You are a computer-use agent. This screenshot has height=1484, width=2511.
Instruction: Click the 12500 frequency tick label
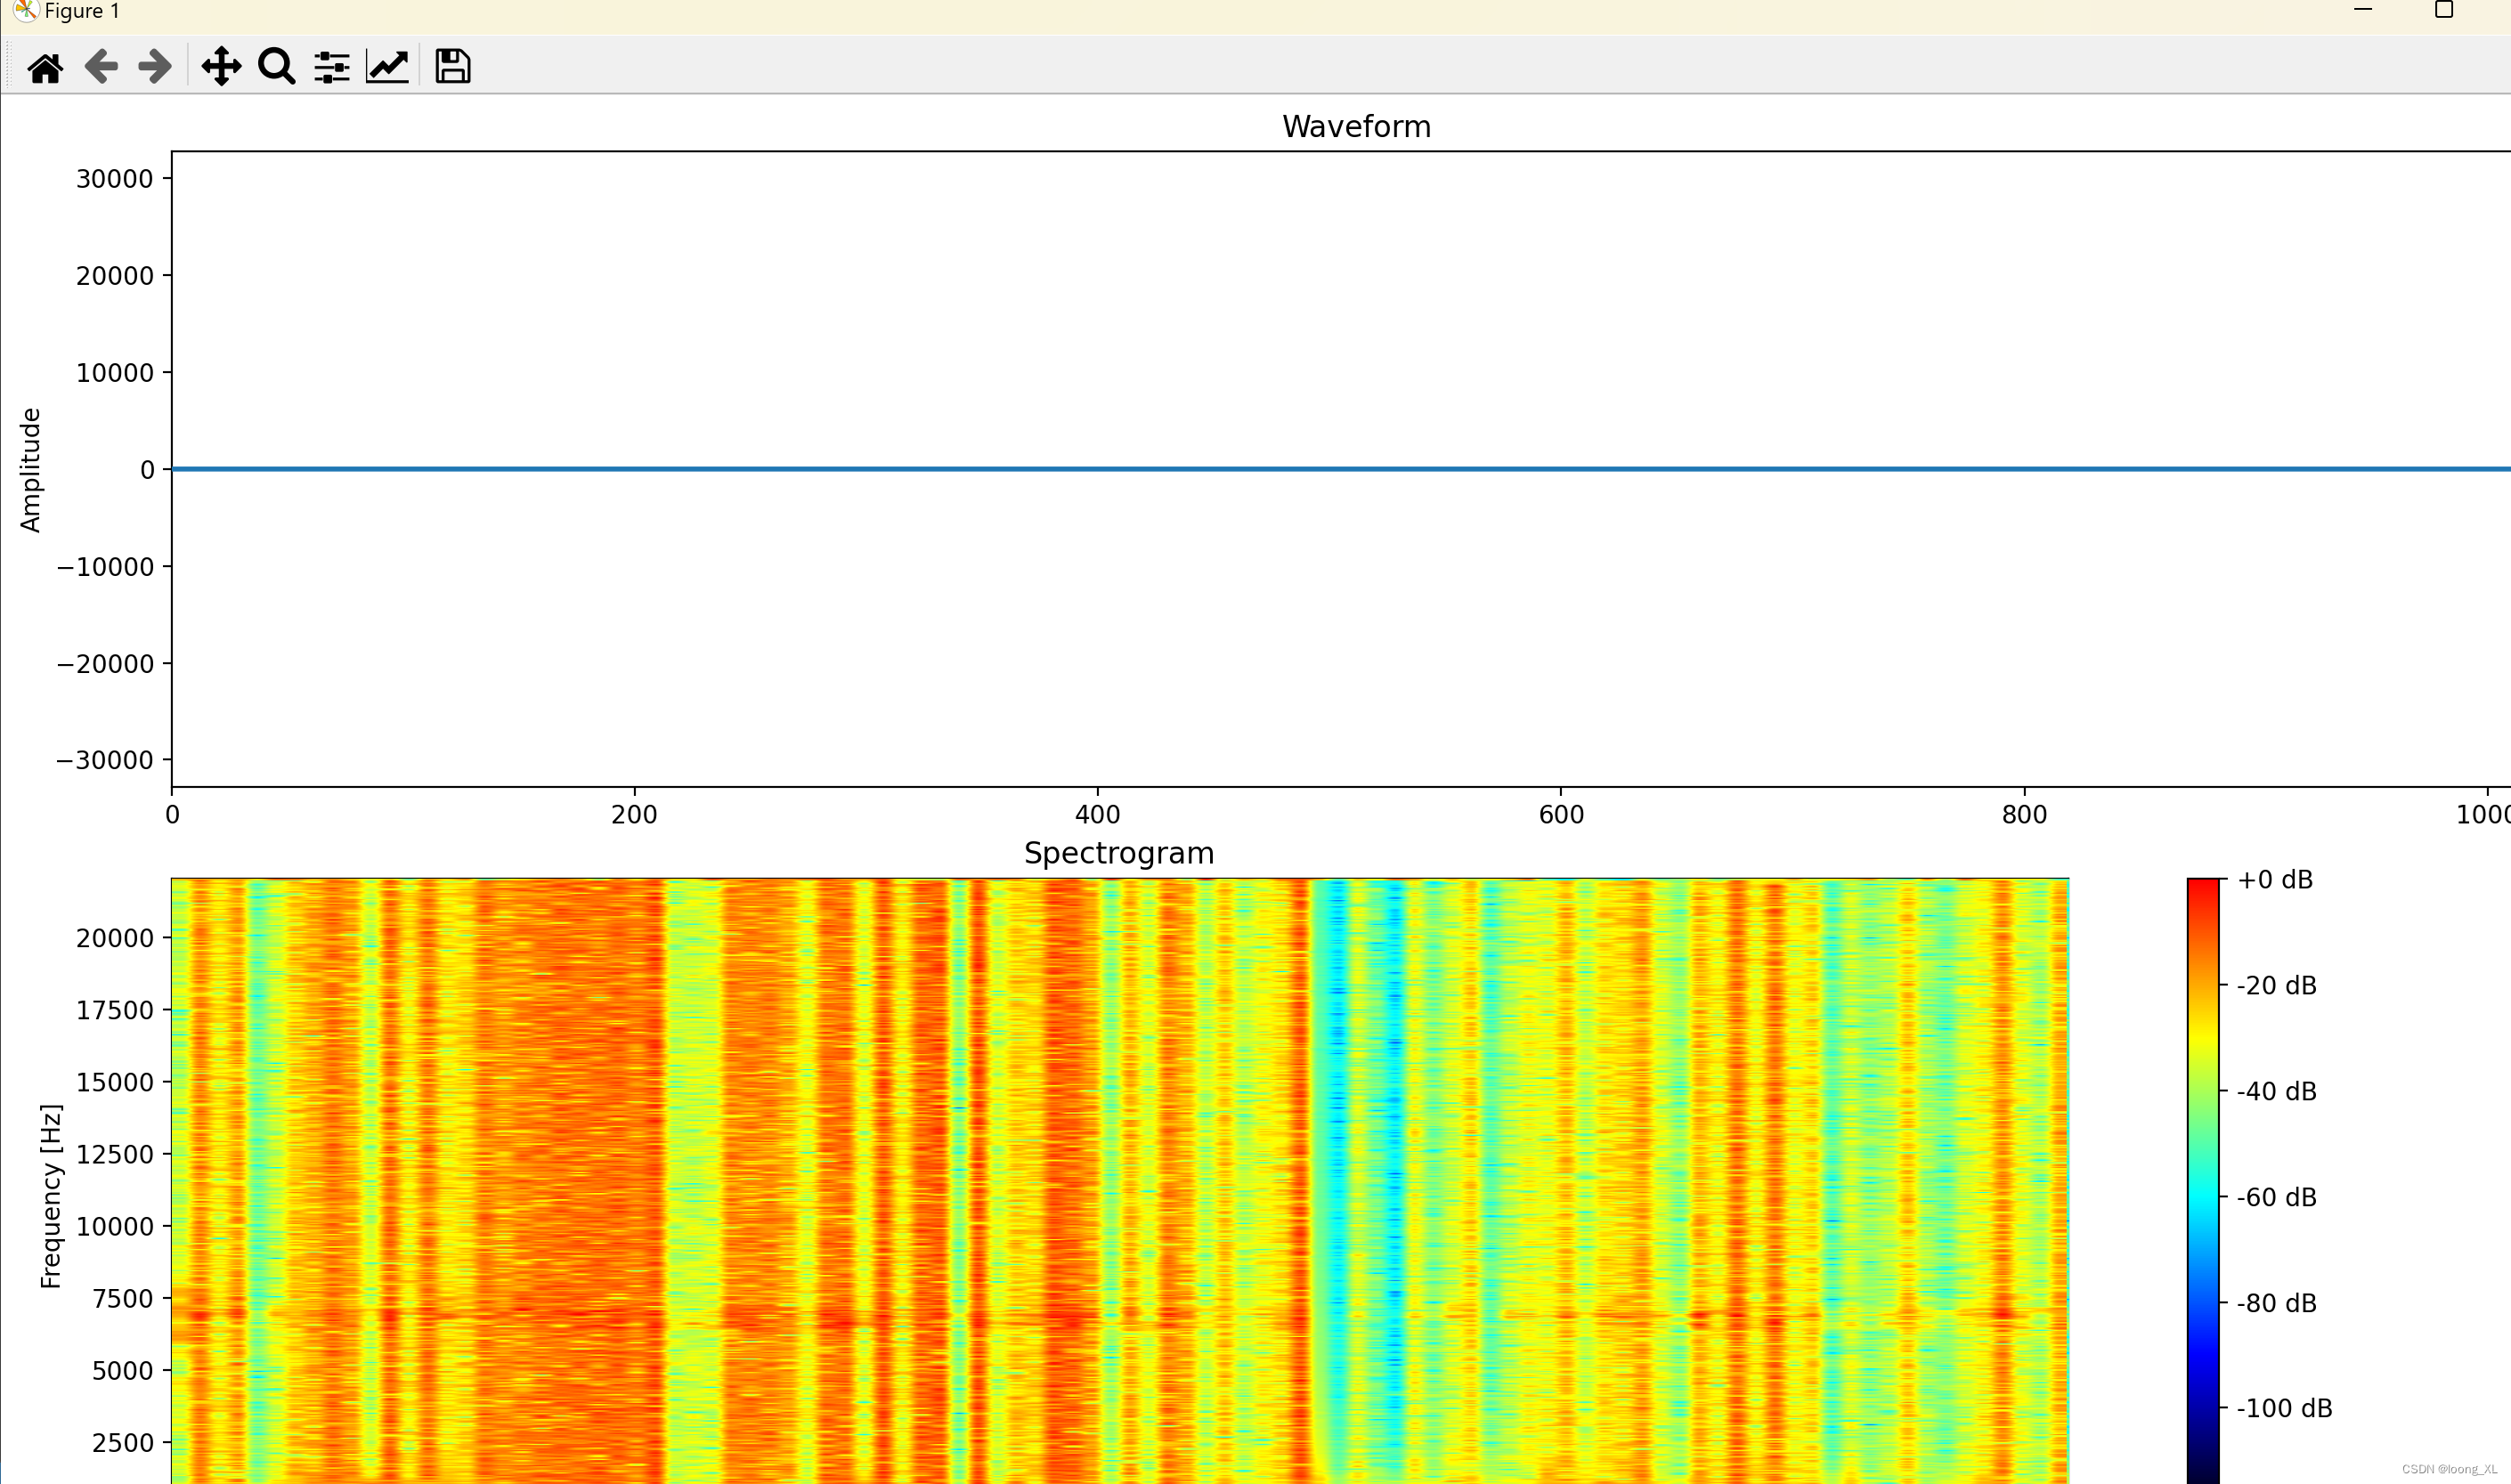click(115, 1154)
